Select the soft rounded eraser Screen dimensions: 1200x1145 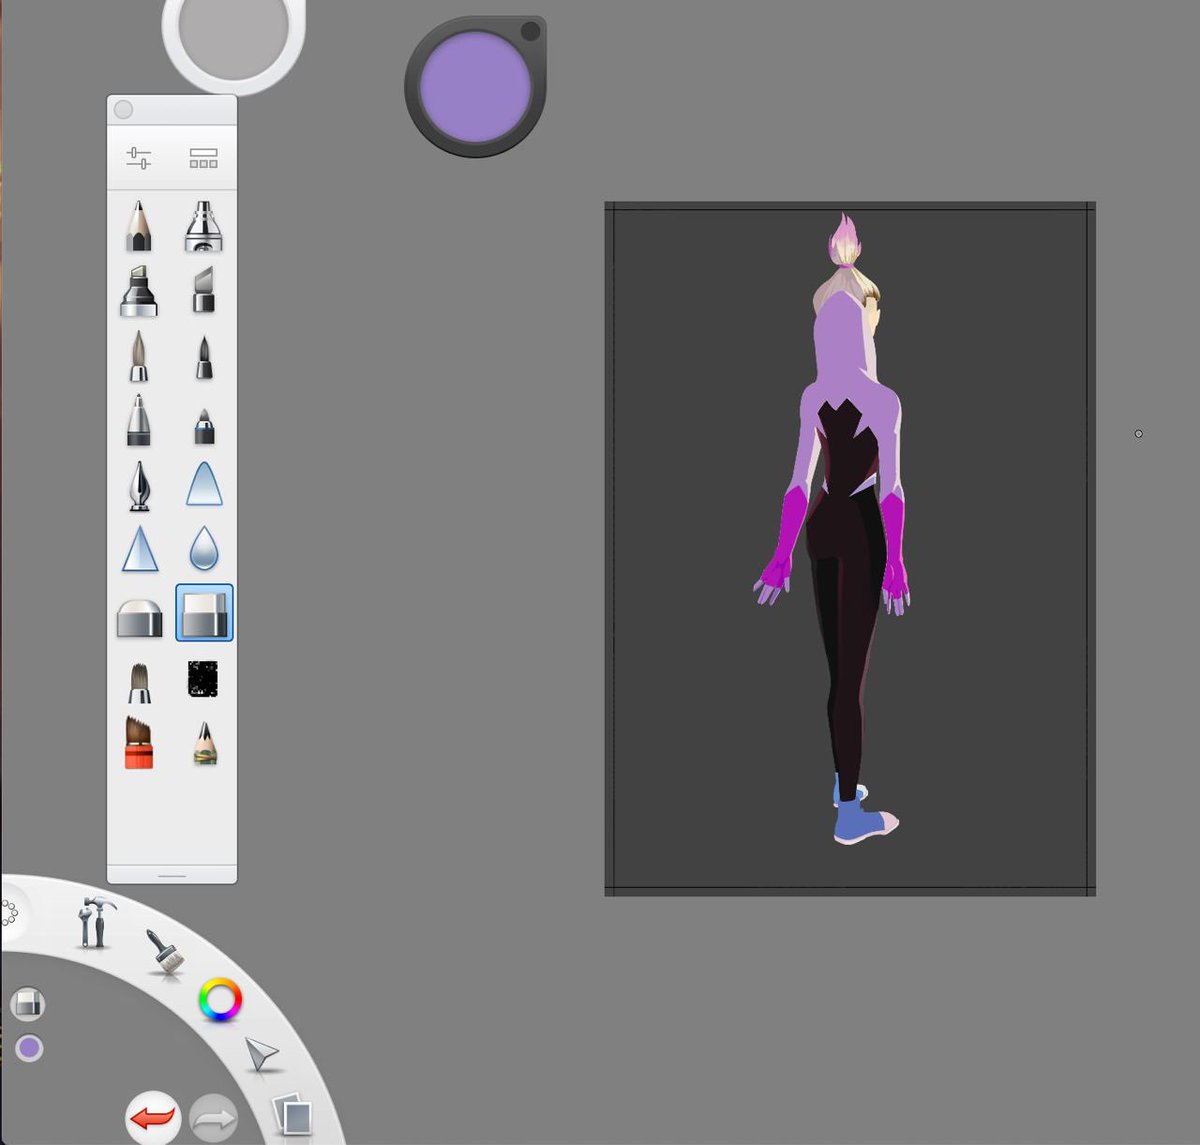(x=139, y=618)
